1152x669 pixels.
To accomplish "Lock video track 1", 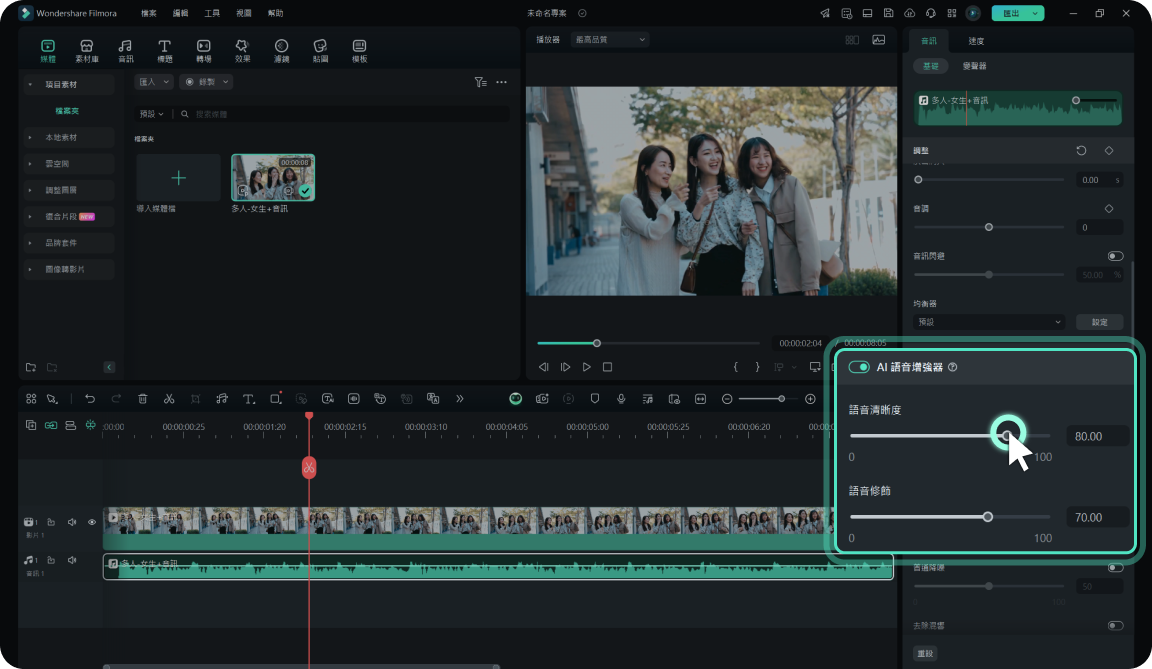I will click(51, 522).
